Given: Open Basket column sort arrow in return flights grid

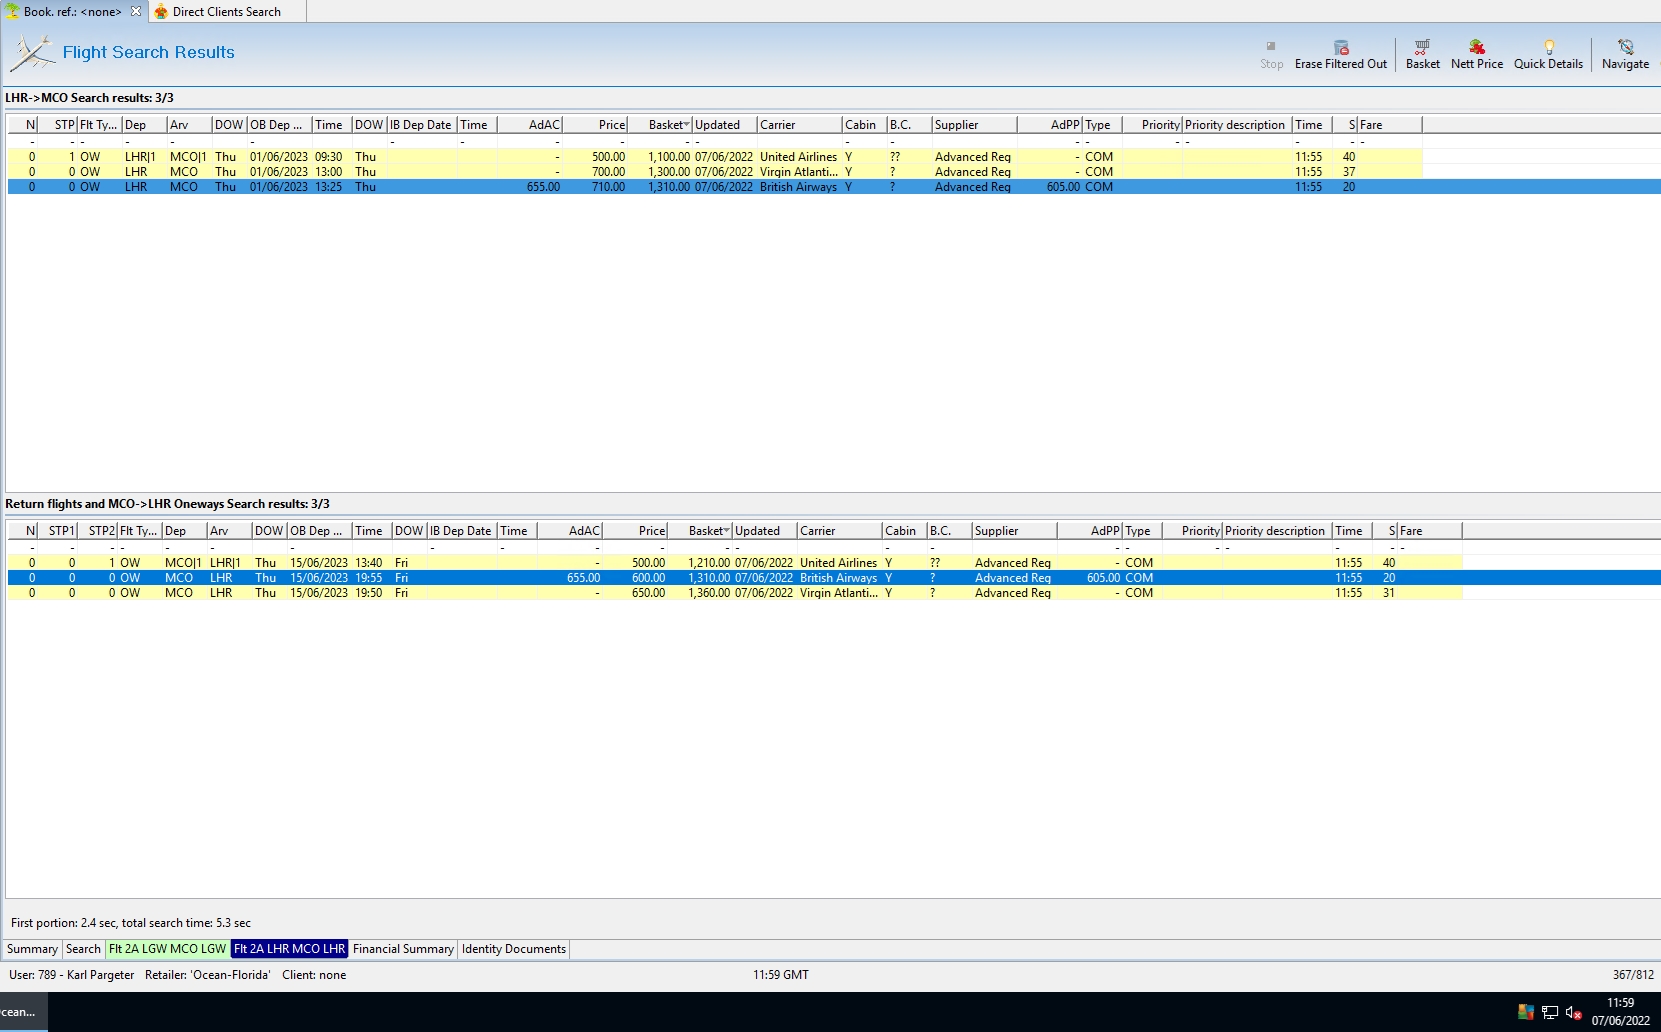Looking at the screenshot, I should click(x=726, y=531).
